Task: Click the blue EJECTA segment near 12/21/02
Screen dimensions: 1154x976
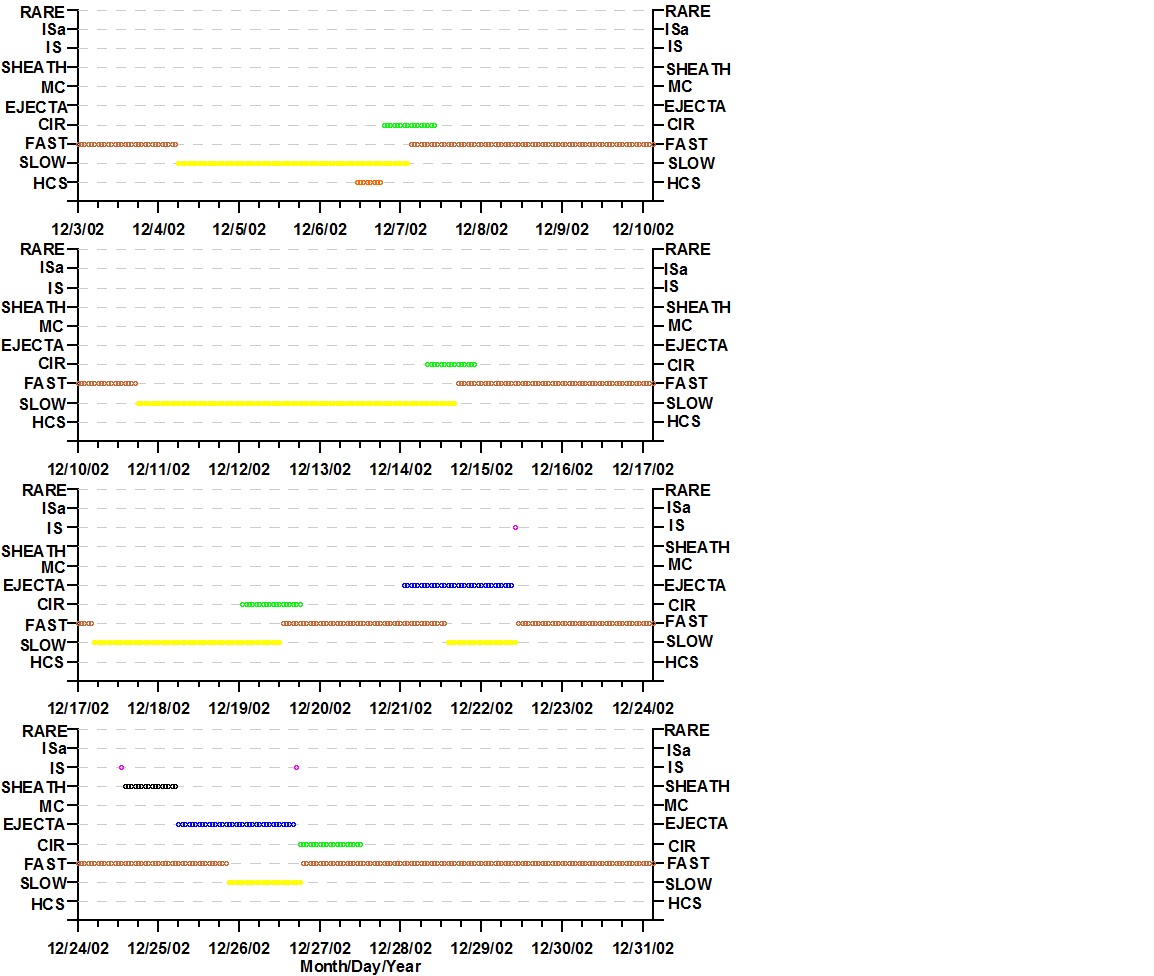Action: 458,586
